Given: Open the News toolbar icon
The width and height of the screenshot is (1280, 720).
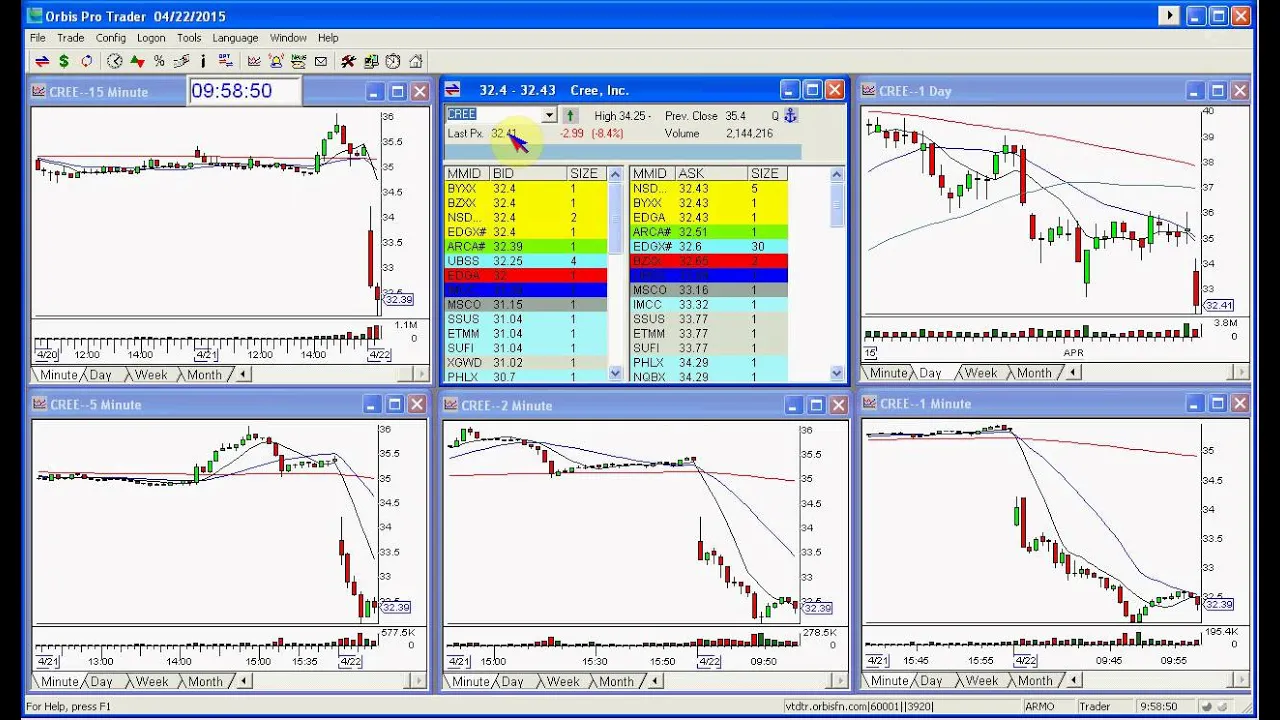Looking at the screenshot, I should pyautogui.click(x=298, y=61).
